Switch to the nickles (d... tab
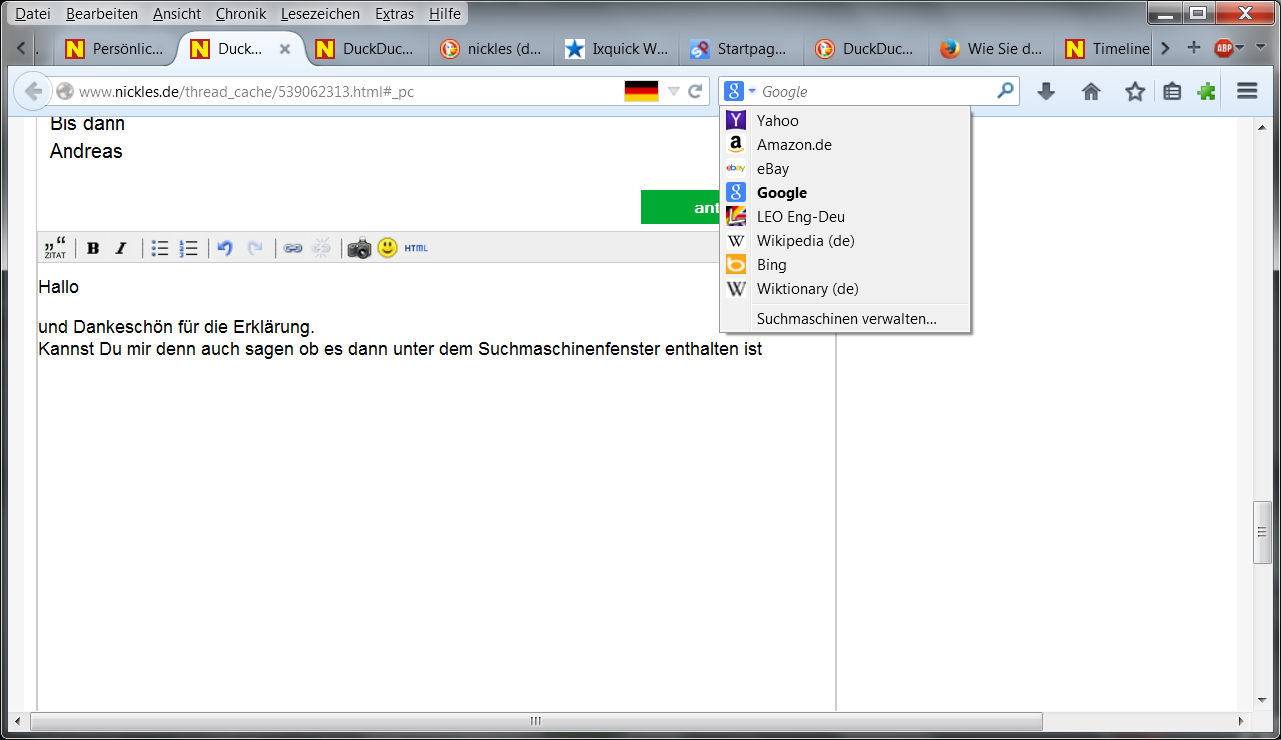The image size is (1281, 740). 491,48
